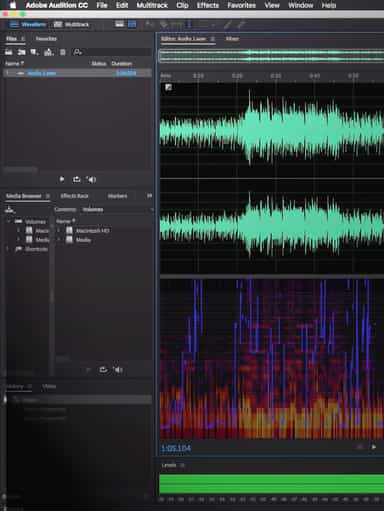The height and width of the screenshot is (511, 384).
Task: Open the Favorites menu
Action: tap(241, 5)
